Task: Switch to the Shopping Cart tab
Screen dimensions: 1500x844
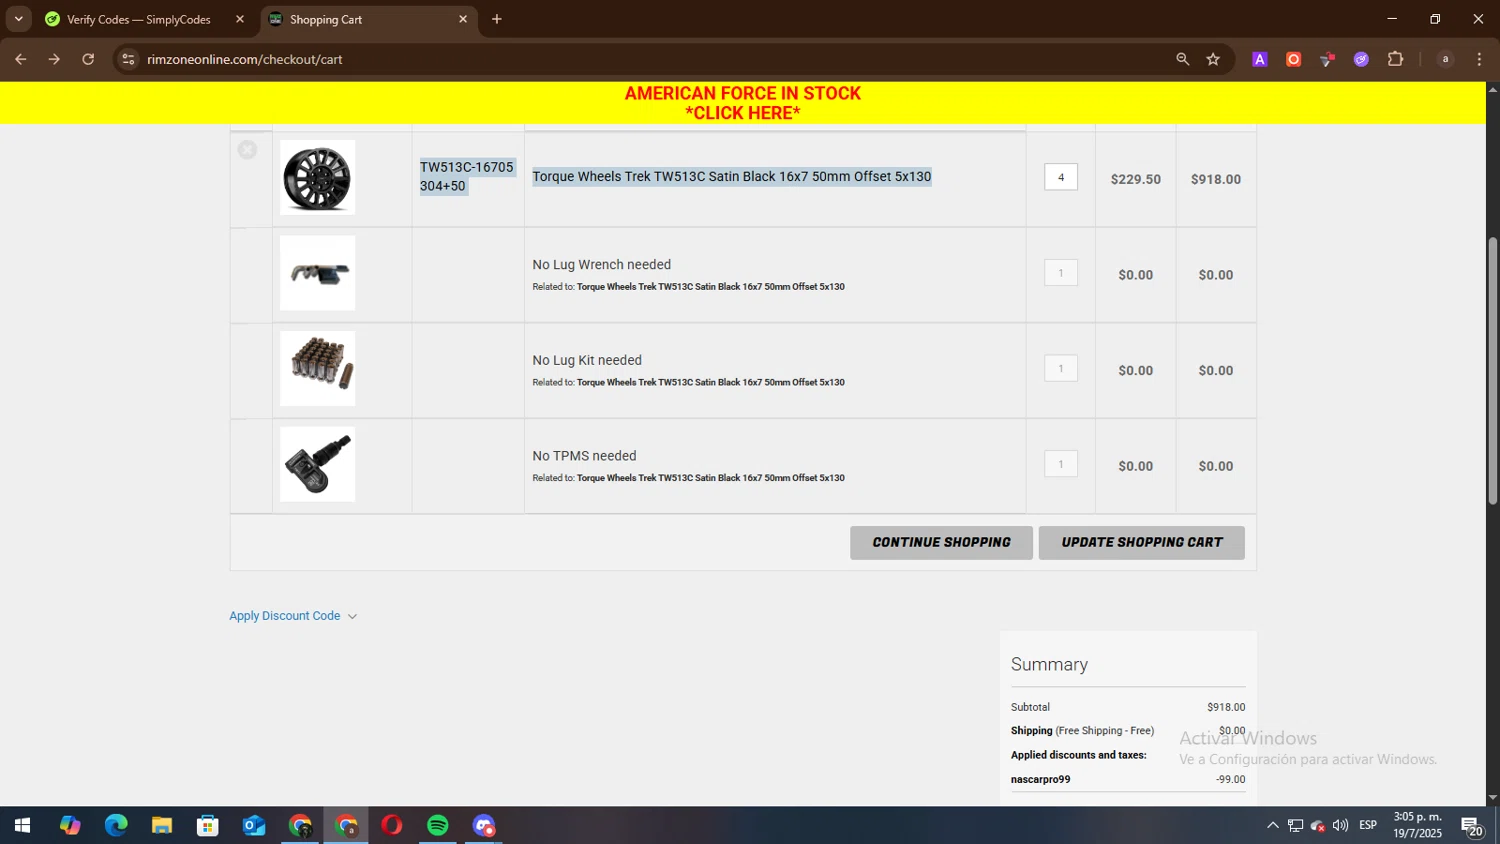Action: pos(325,19)
